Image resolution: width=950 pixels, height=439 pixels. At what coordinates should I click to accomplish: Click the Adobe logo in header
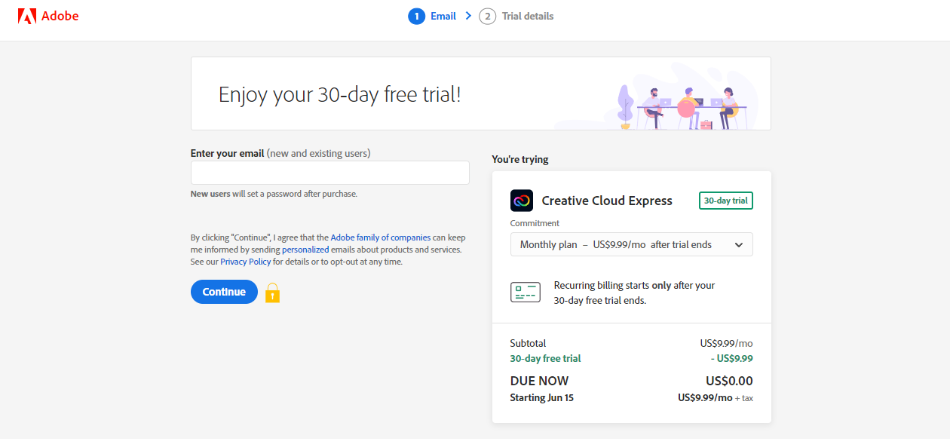48,16
